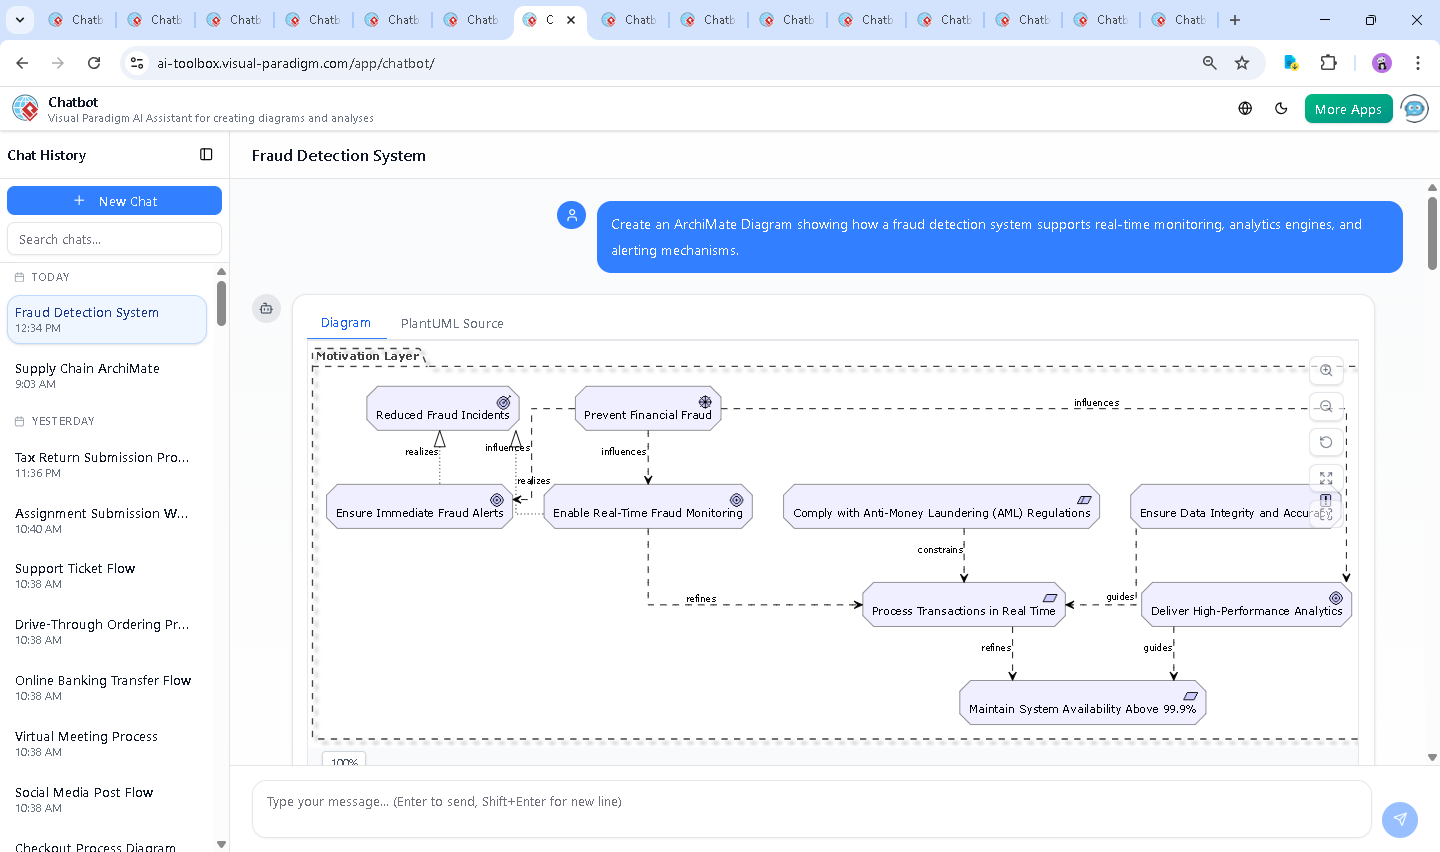Click the robot icon beside the diagram card
The image size is (1440, 852).
click(x=266, y=309)
